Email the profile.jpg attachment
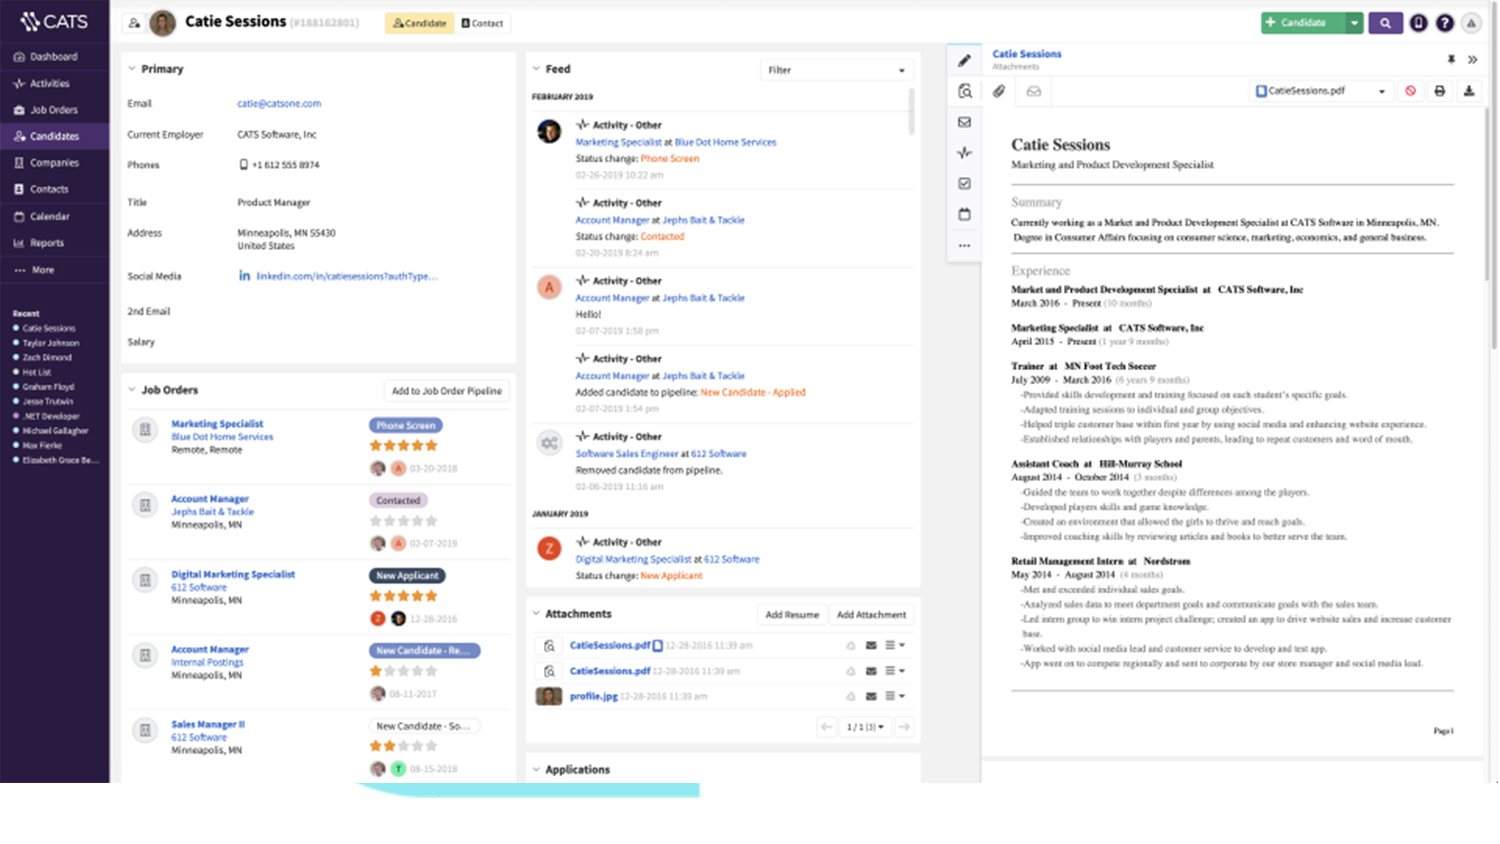 pyautogui.click(x=871, y=697)
